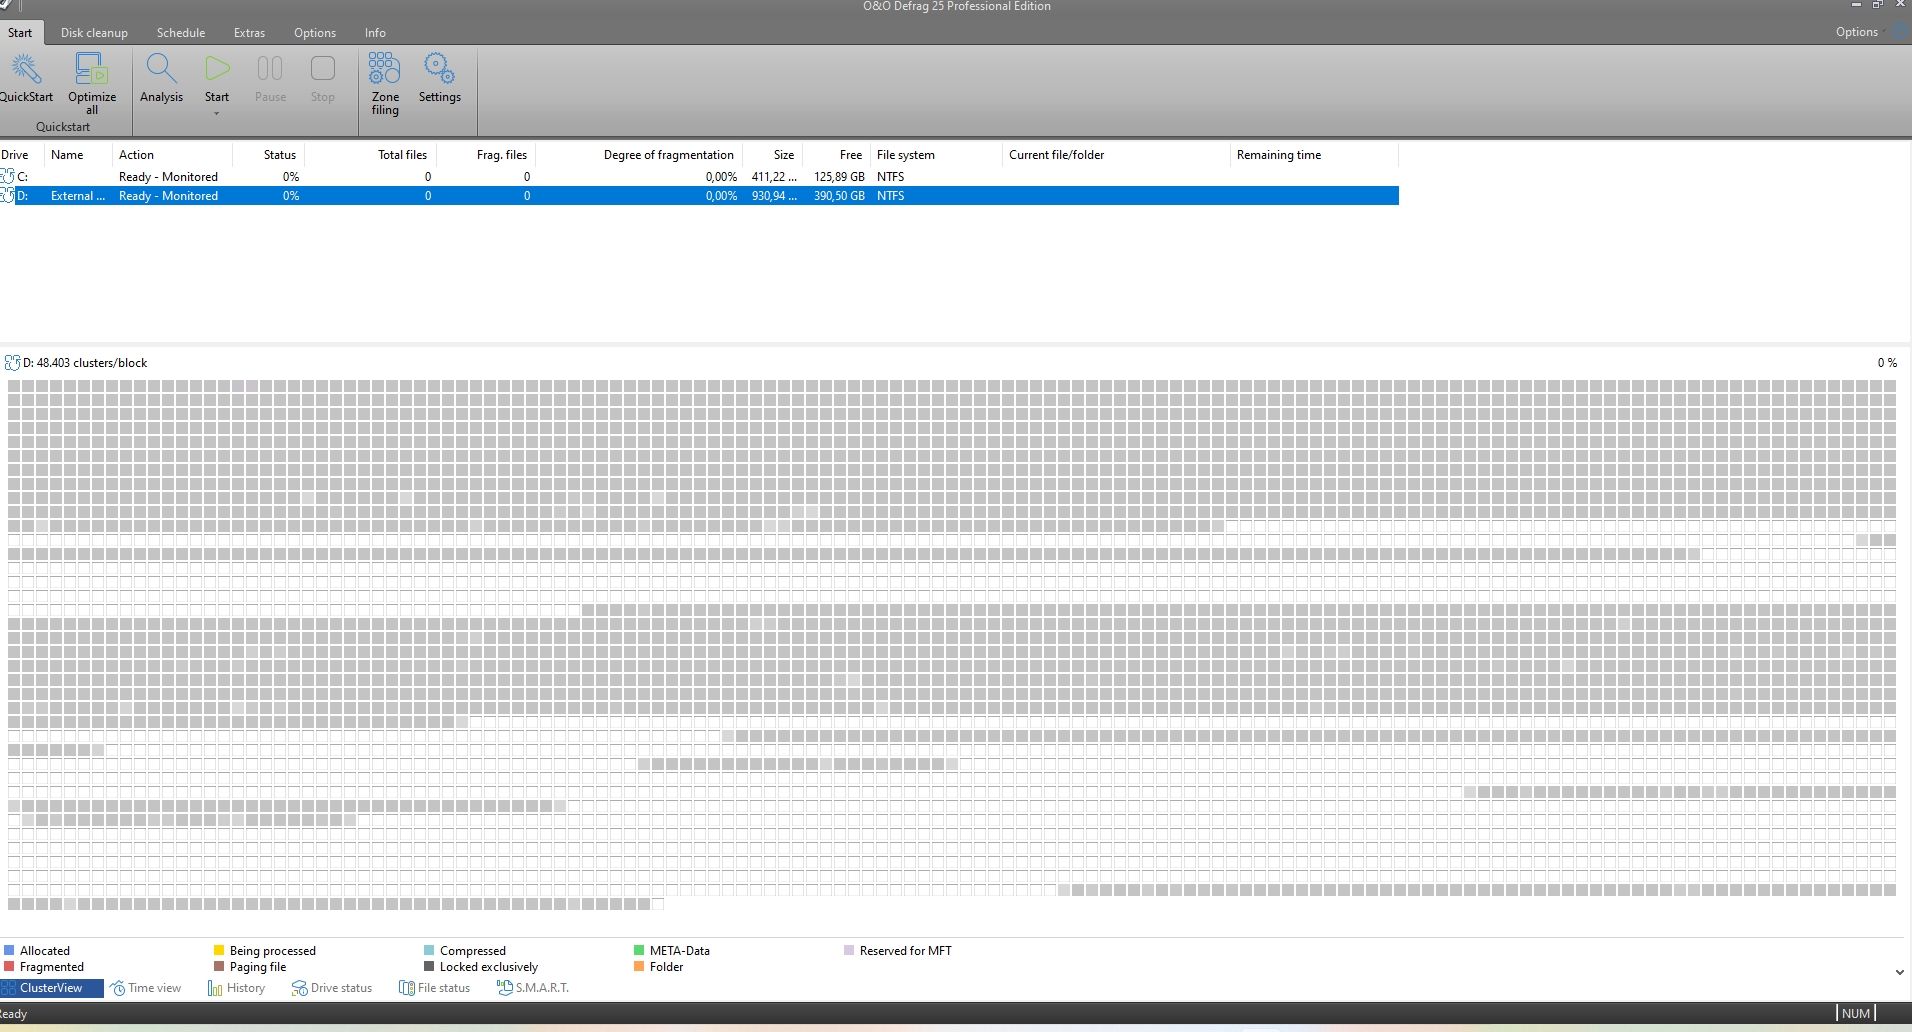Run Analysis with the magnifier icon
Viewport: 1912px width, 1032px height.
[161, 70]
